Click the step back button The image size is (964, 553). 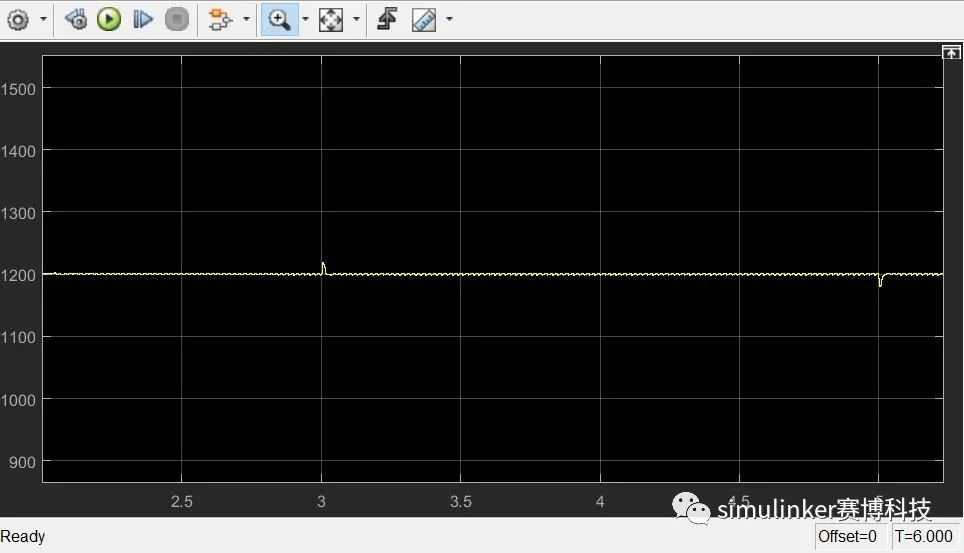76,20
